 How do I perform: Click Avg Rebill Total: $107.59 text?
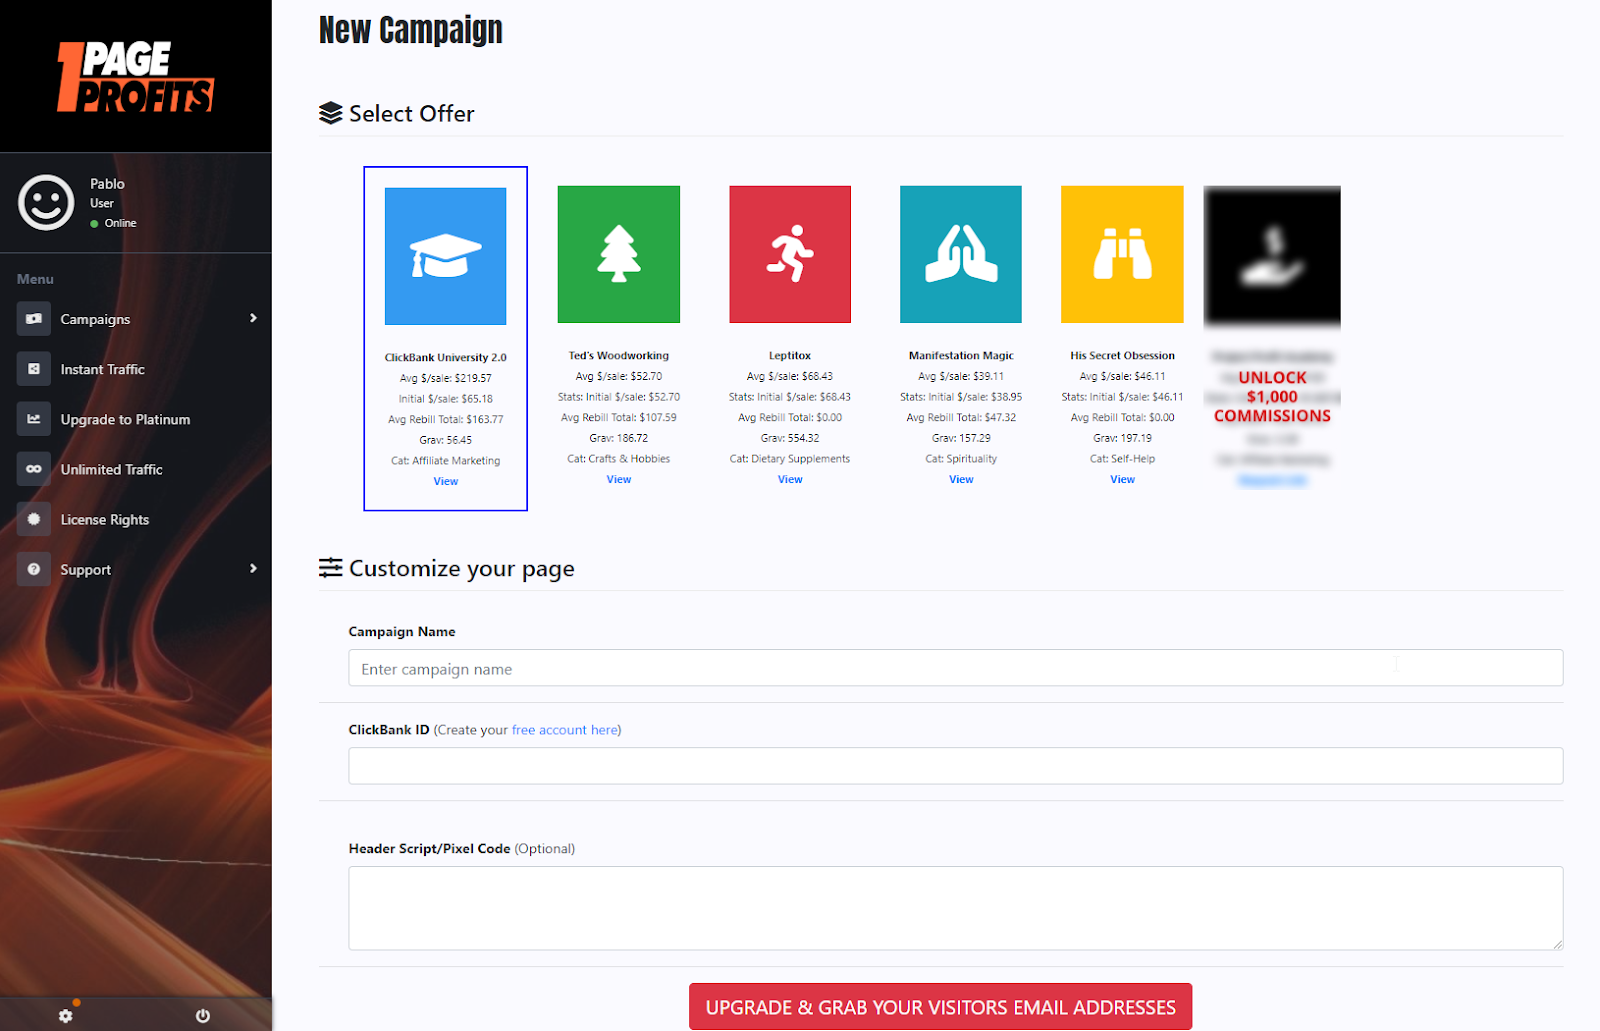click(x=619, y=417)
